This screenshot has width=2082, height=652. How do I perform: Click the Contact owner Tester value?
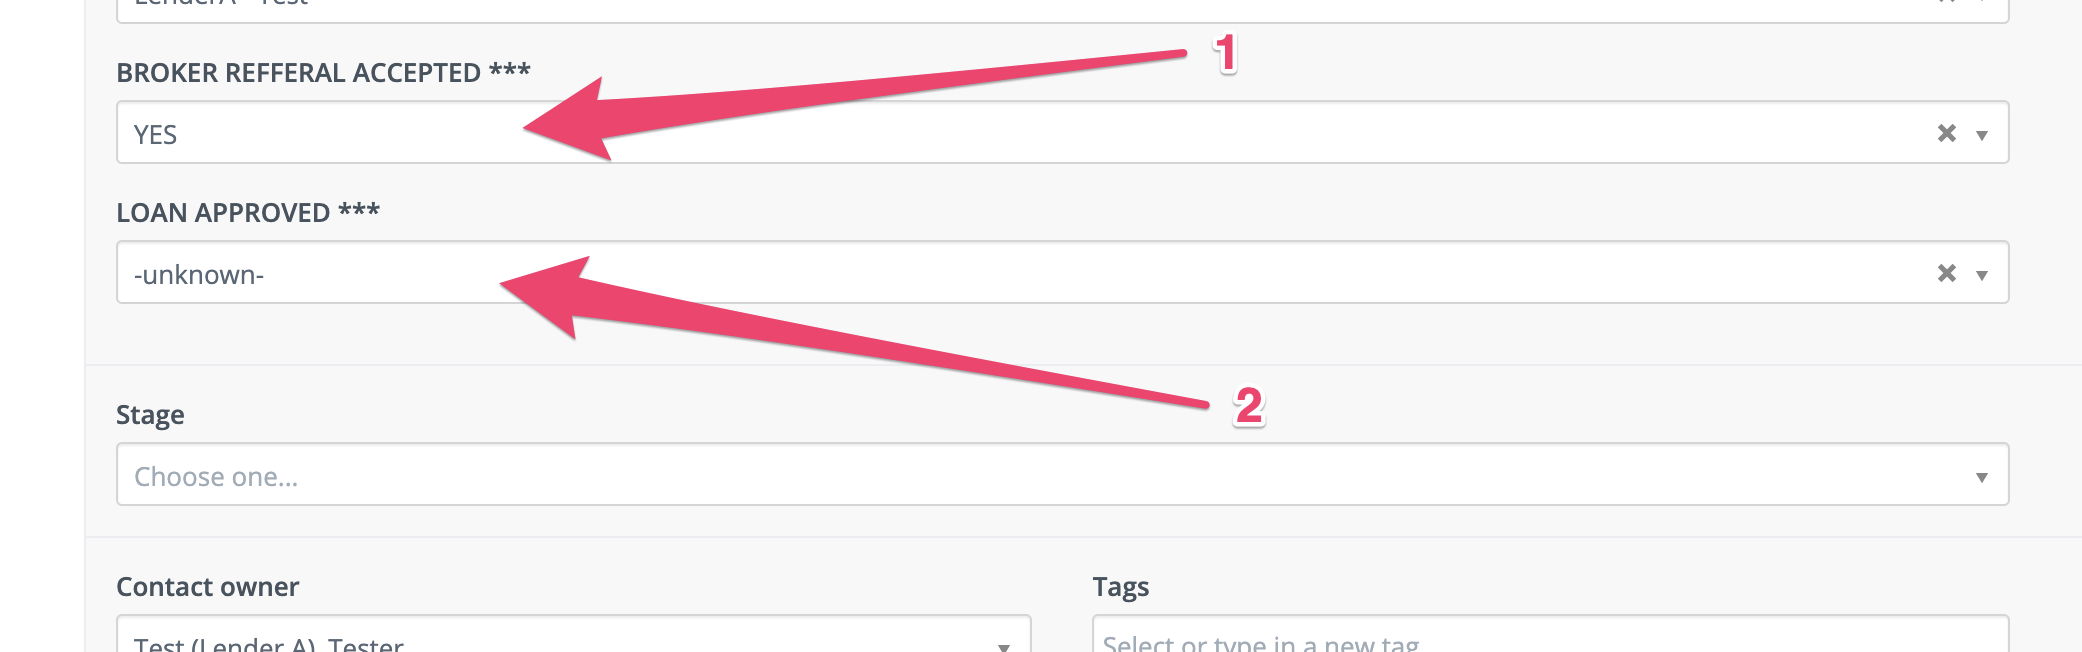[269, 644]
